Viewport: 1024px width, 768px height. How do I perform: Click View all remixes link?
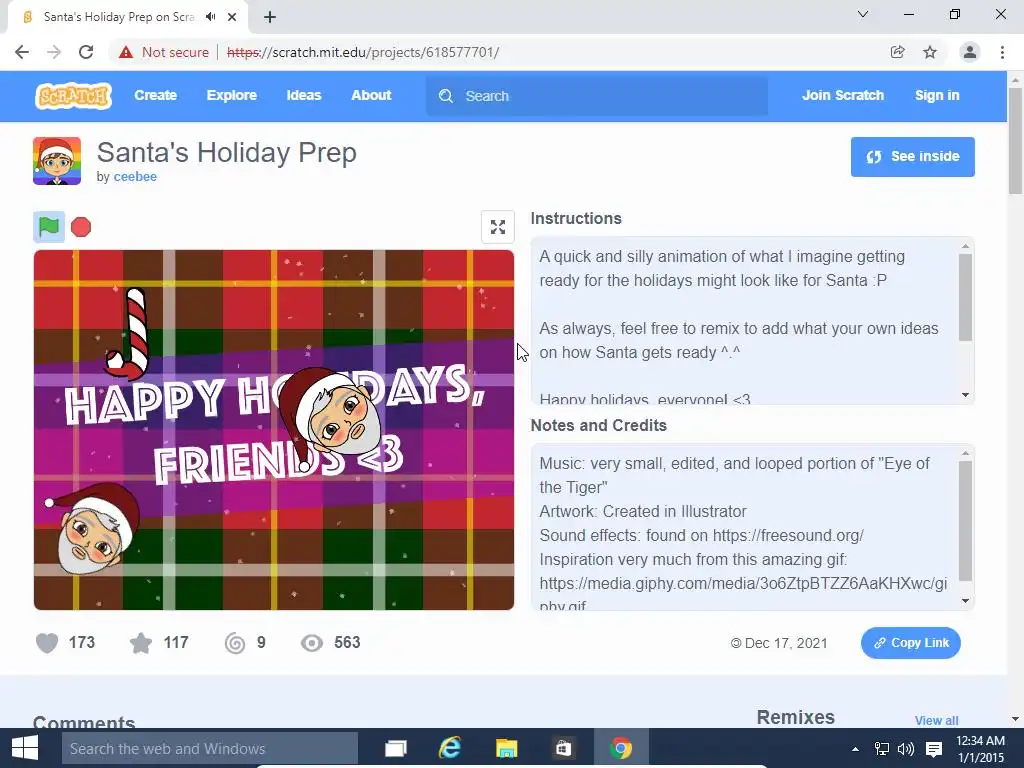click(x=936, y=720)
